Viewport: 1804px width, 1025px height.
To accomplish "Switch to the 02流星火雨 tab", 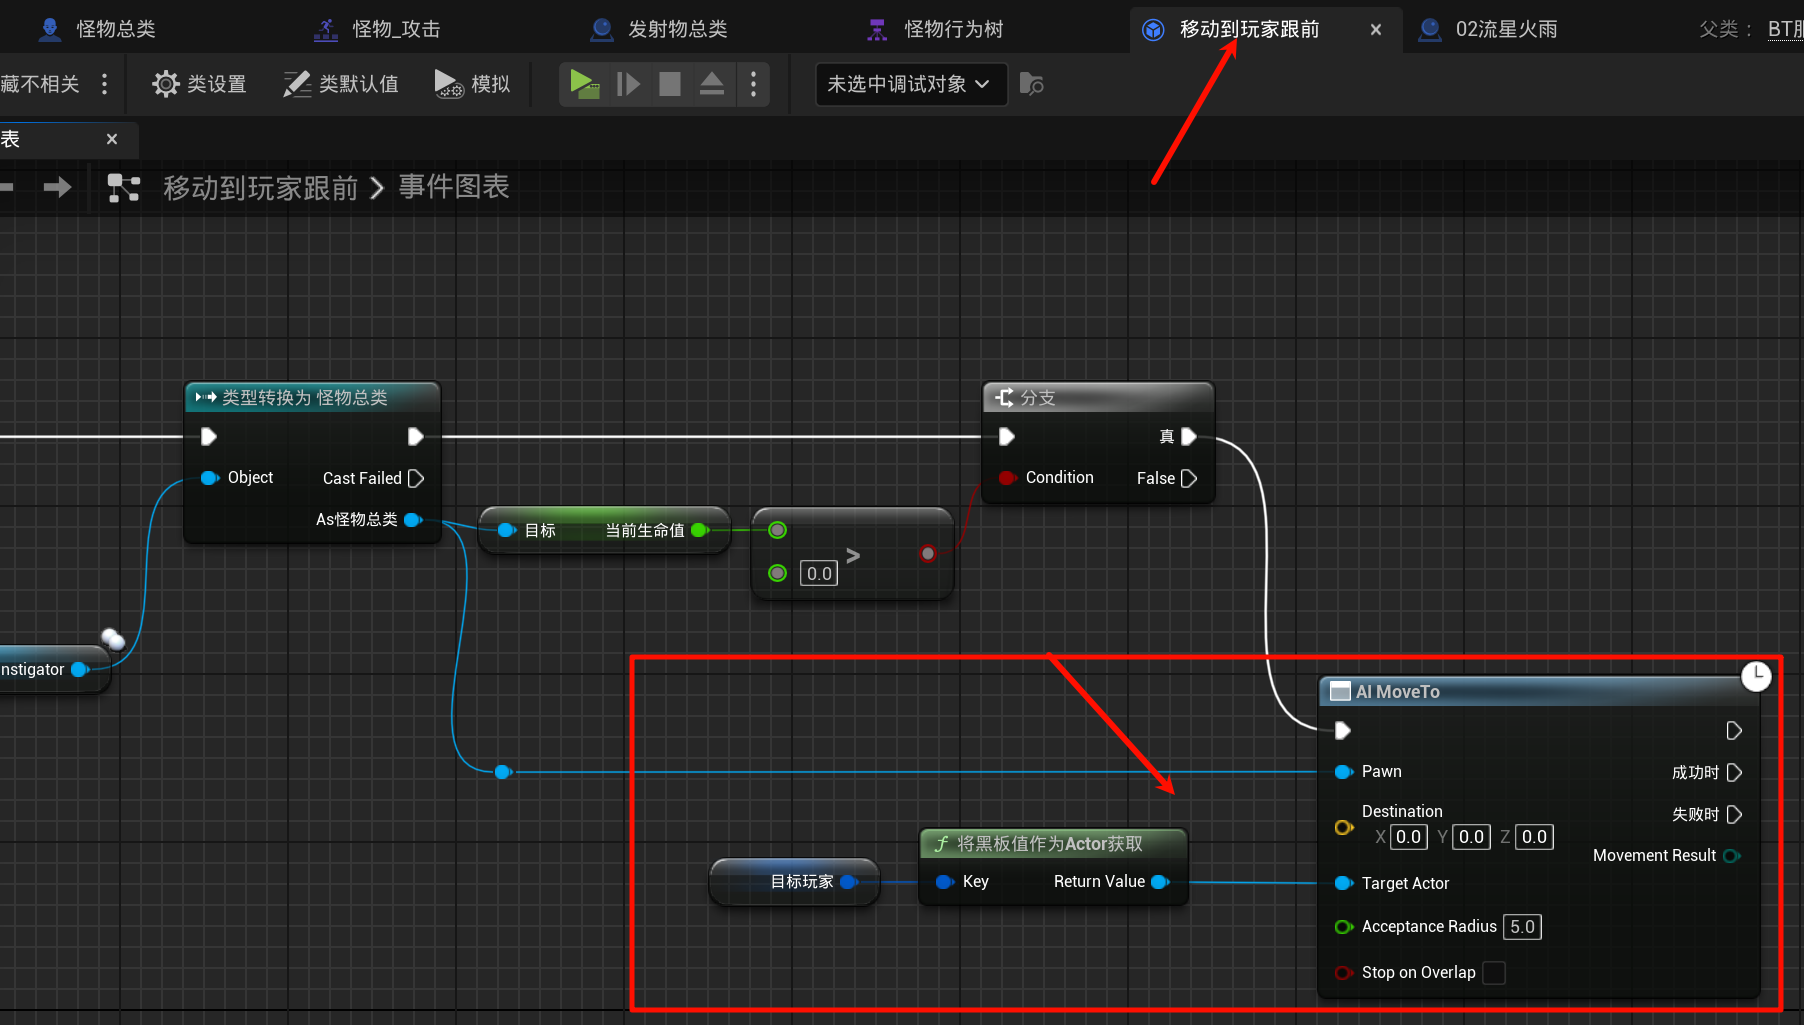I will (1488, 29).
